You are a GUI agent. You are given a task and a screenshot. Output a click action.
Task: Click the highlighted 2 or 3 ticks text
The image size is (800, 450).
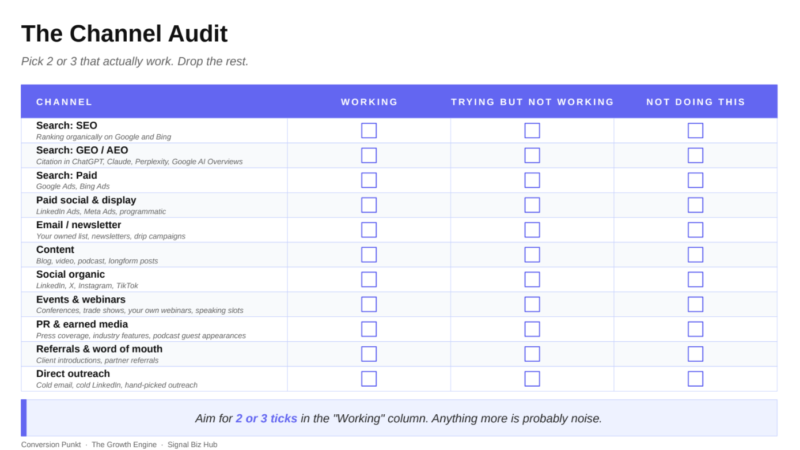[266, 418]
